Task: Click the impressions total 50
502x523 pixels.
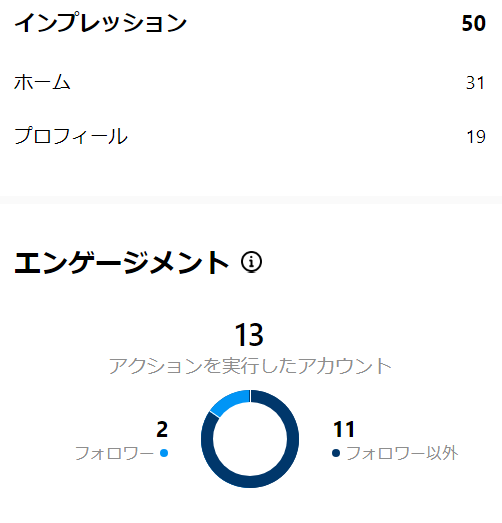Action: point(474,23)
